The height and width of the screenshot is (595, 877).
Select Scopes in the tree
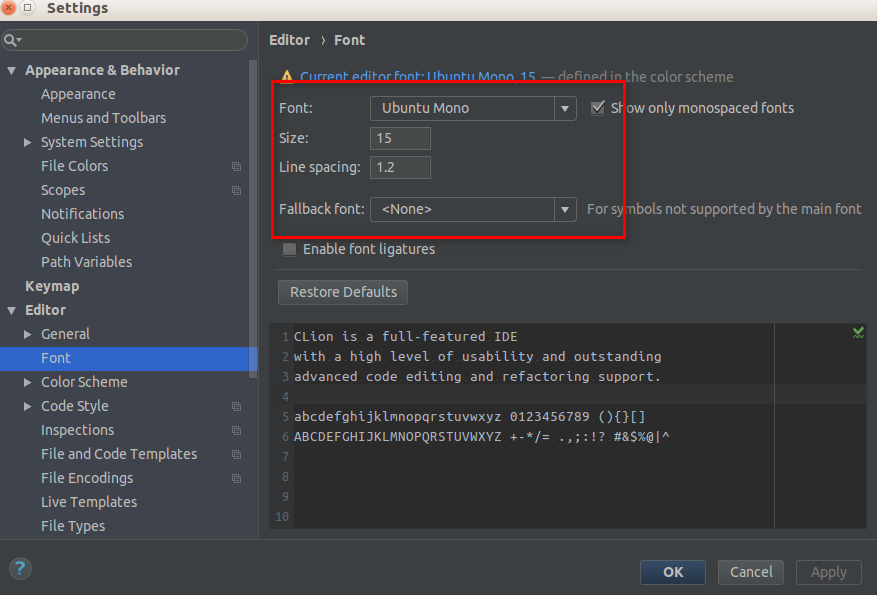63,190
